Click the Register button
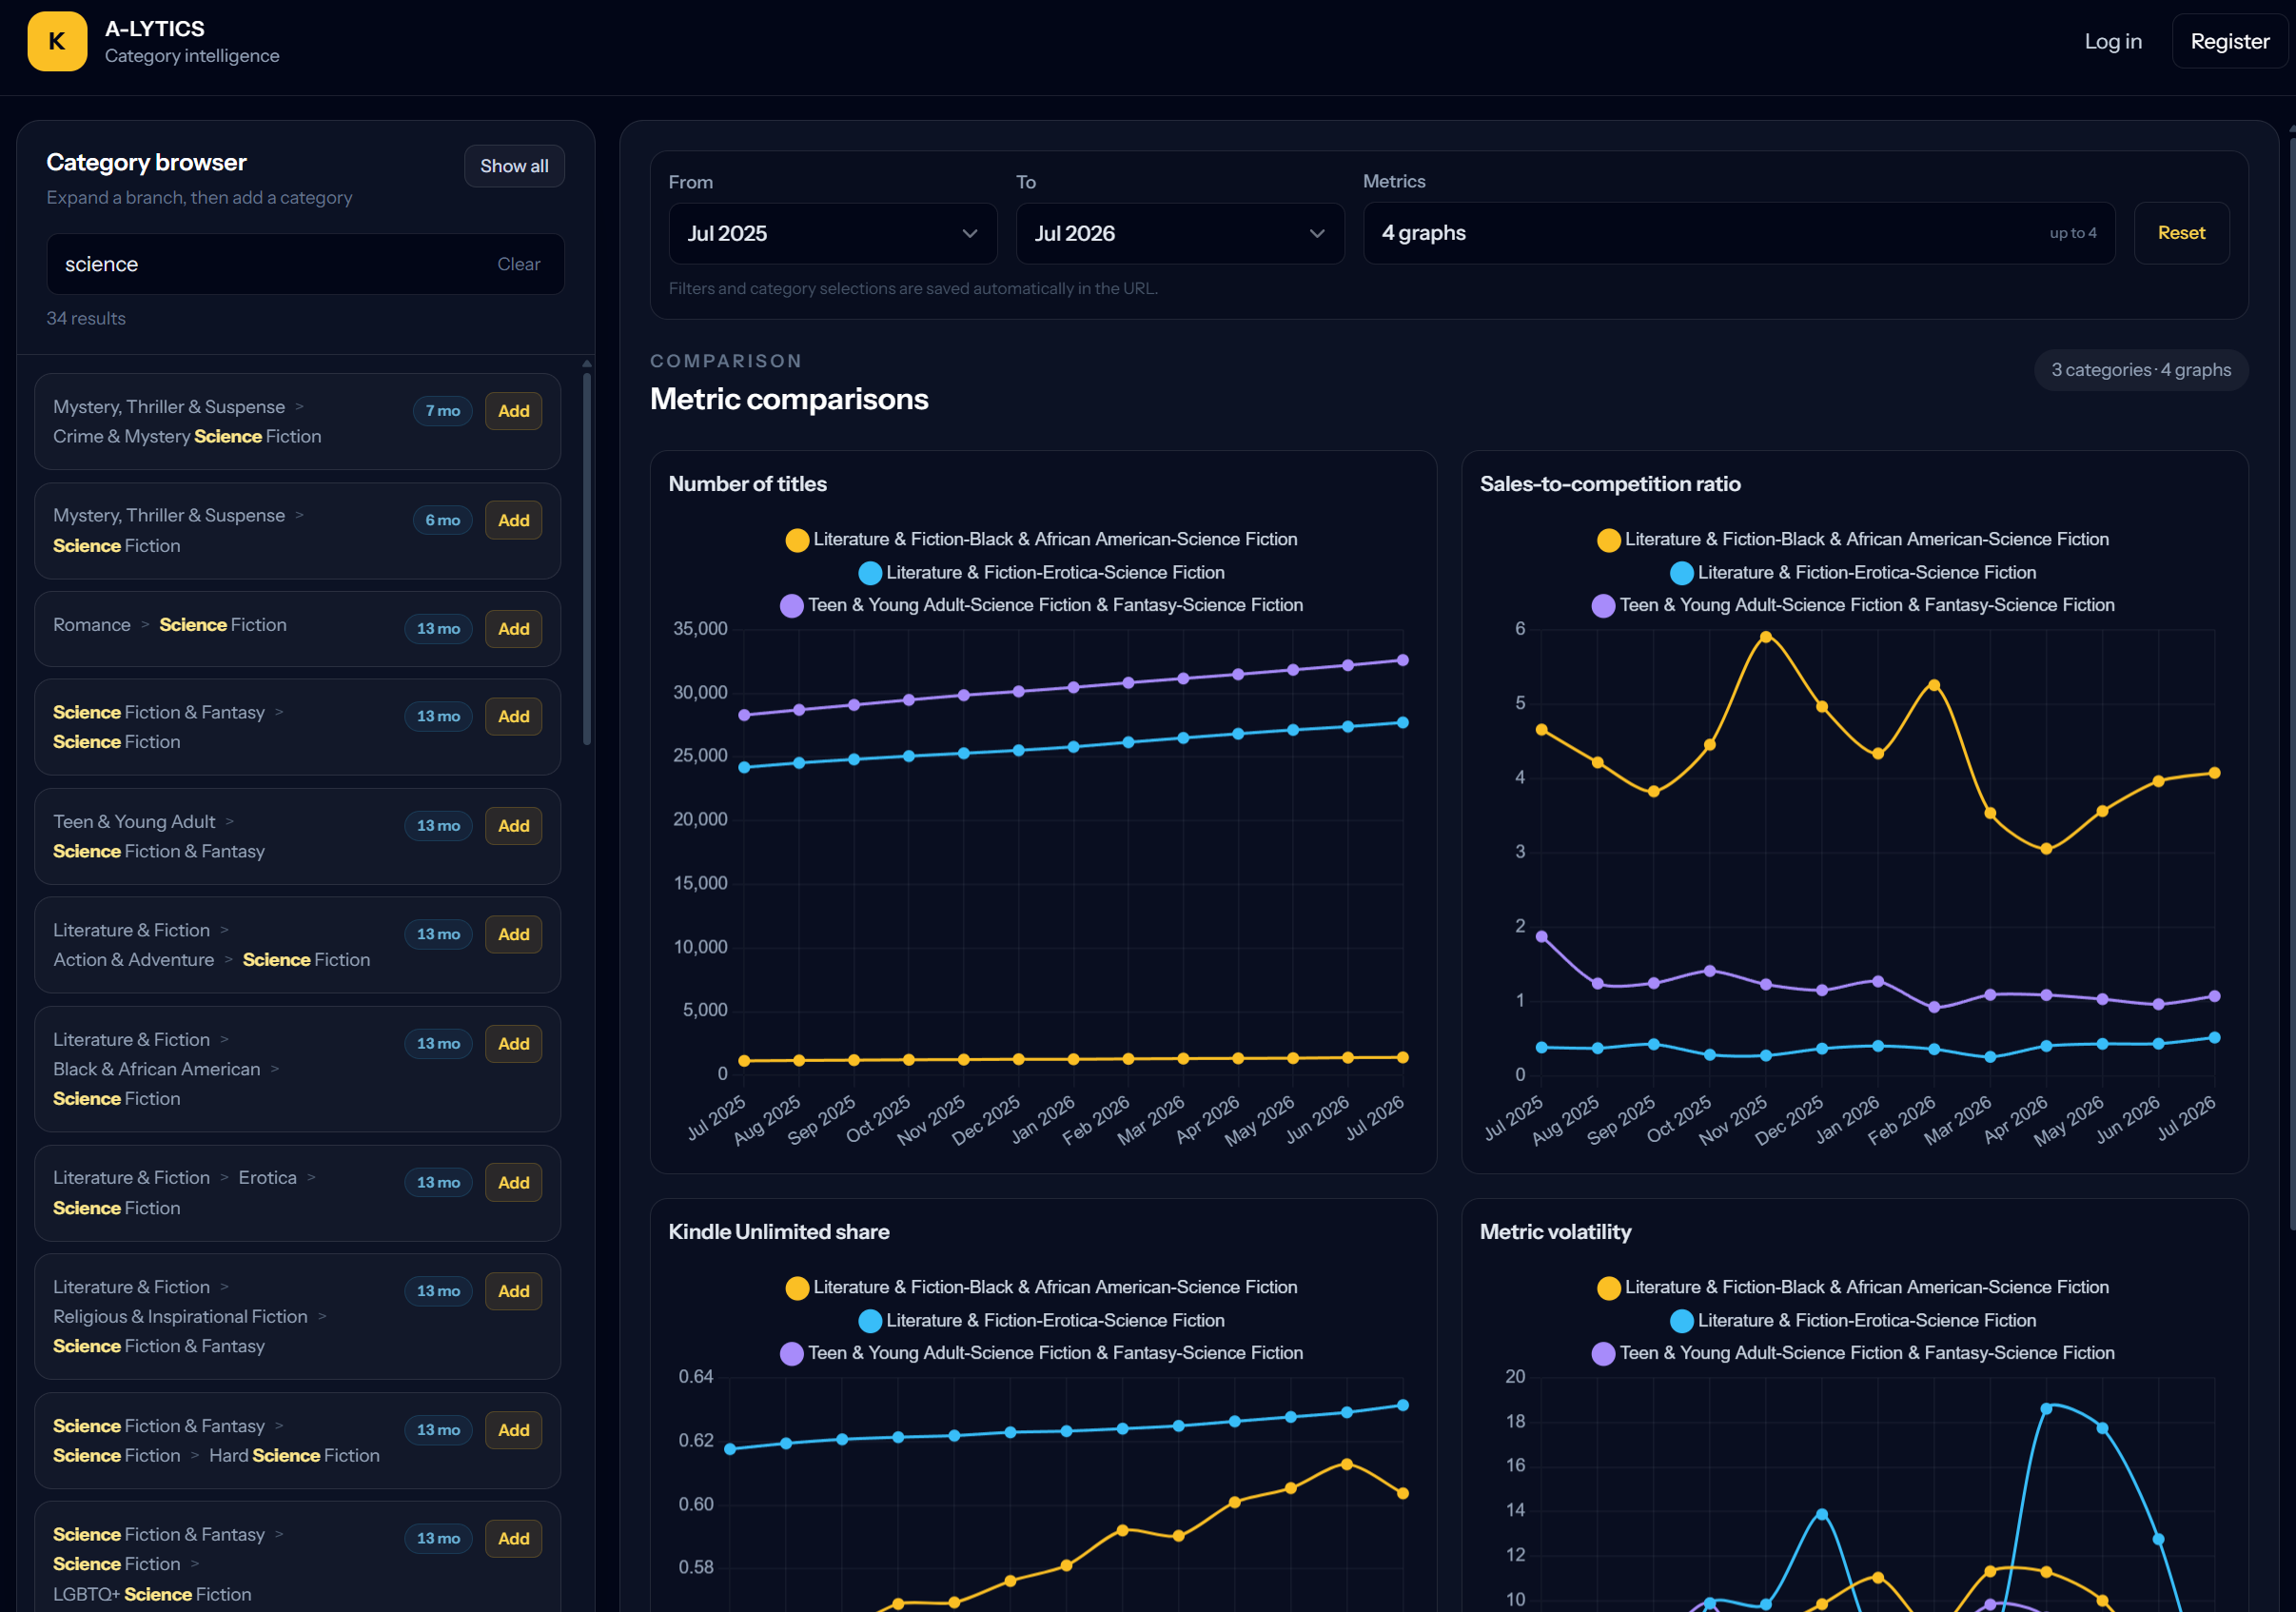The width and height of the screenshot is (2296, 1612). click(2229, 41)
